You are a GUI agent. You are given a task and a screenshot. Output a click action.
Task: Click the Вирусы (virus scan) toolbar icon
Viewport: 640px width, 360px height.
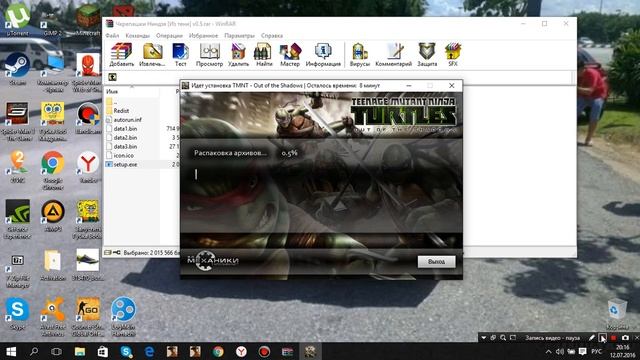[x=360, y=55]
